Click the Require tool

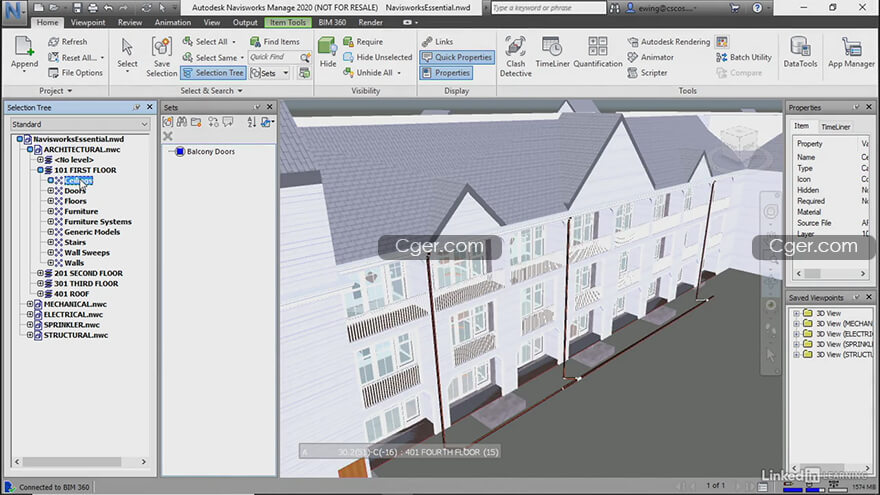coord(363,42)
